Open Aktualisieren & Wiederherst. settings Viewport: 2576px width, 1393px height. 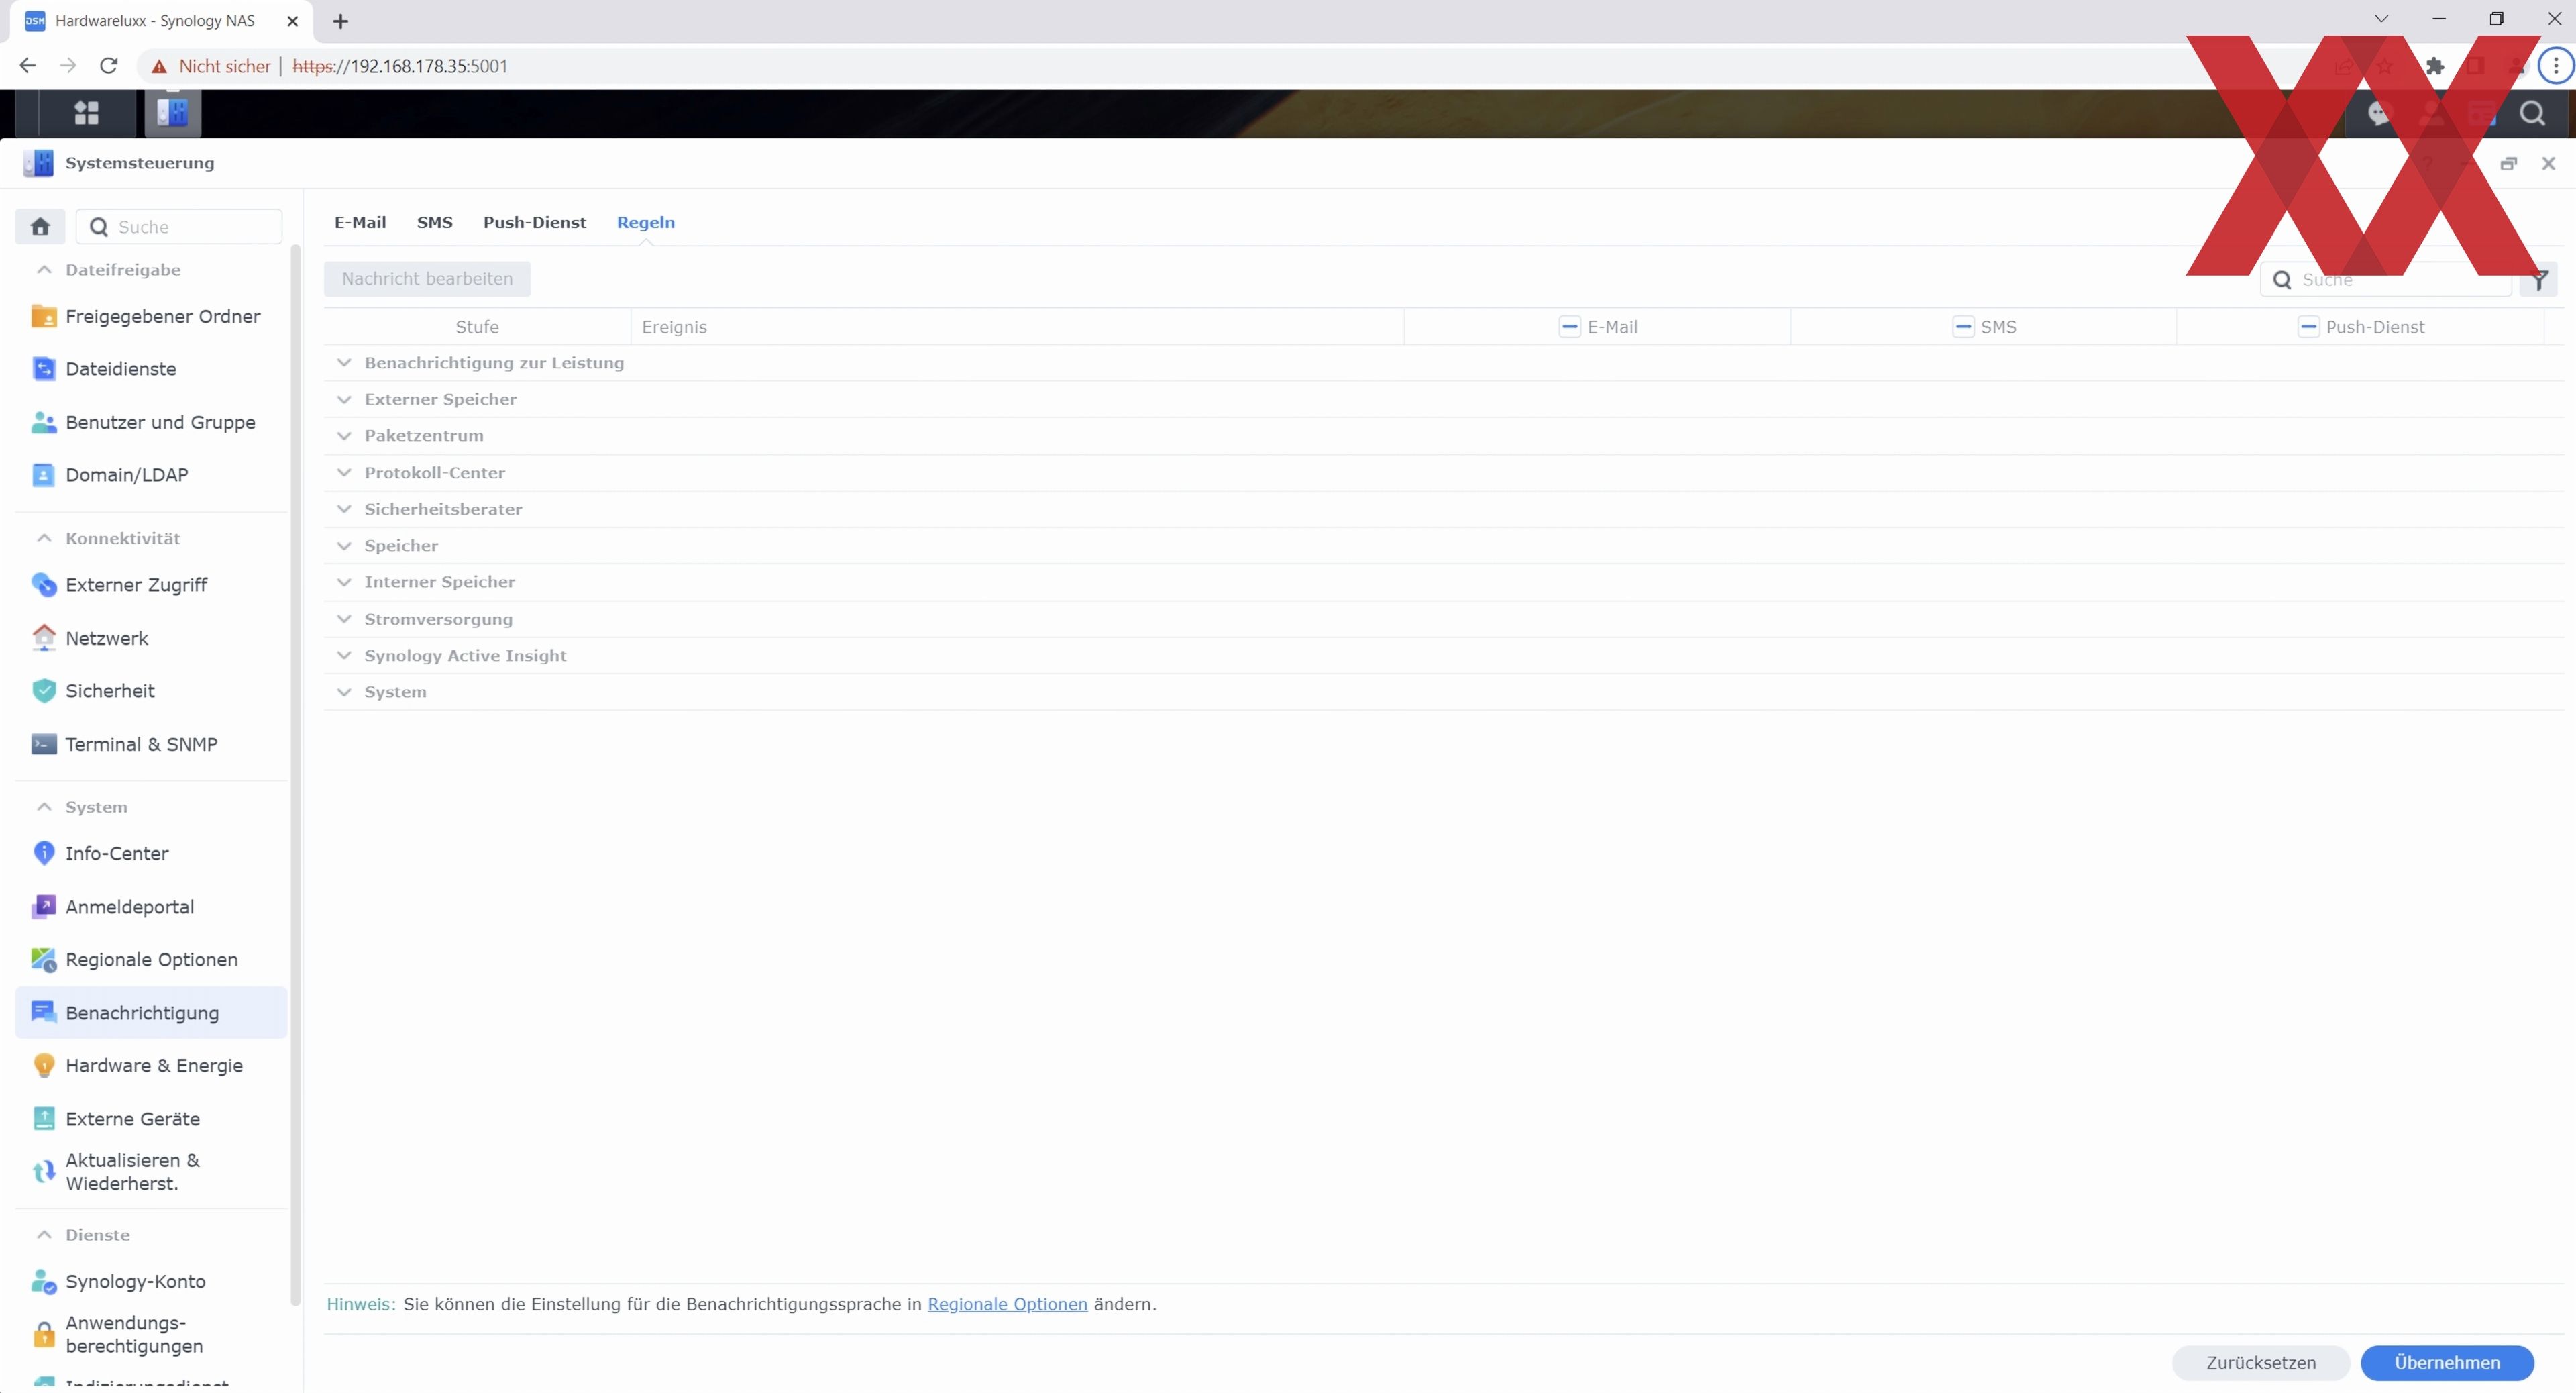click(x=152, y=1172)
